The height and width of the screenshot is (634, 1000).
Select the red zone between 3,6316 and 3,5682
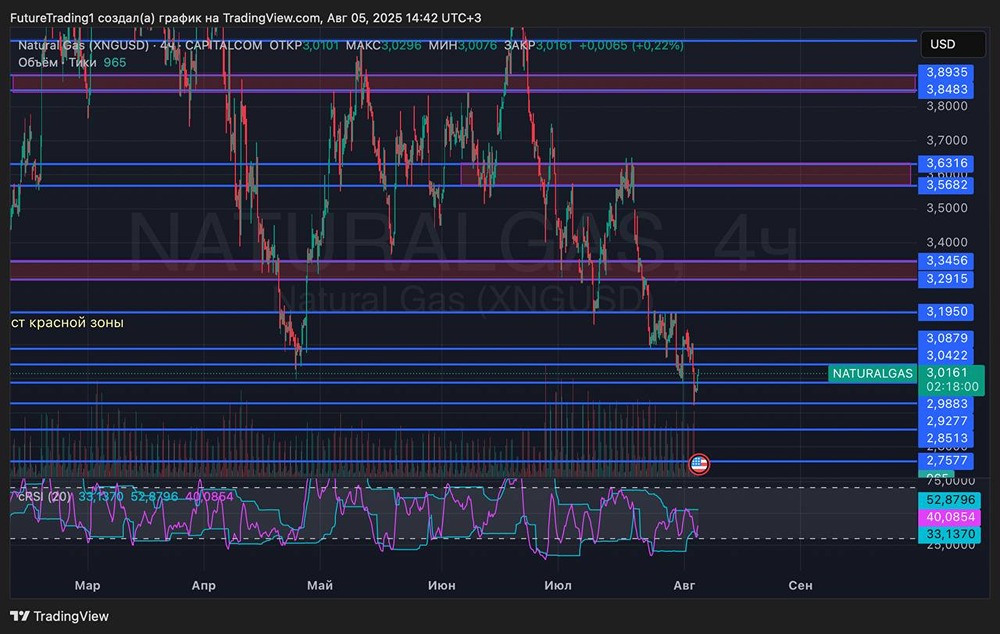pos(685,174)
